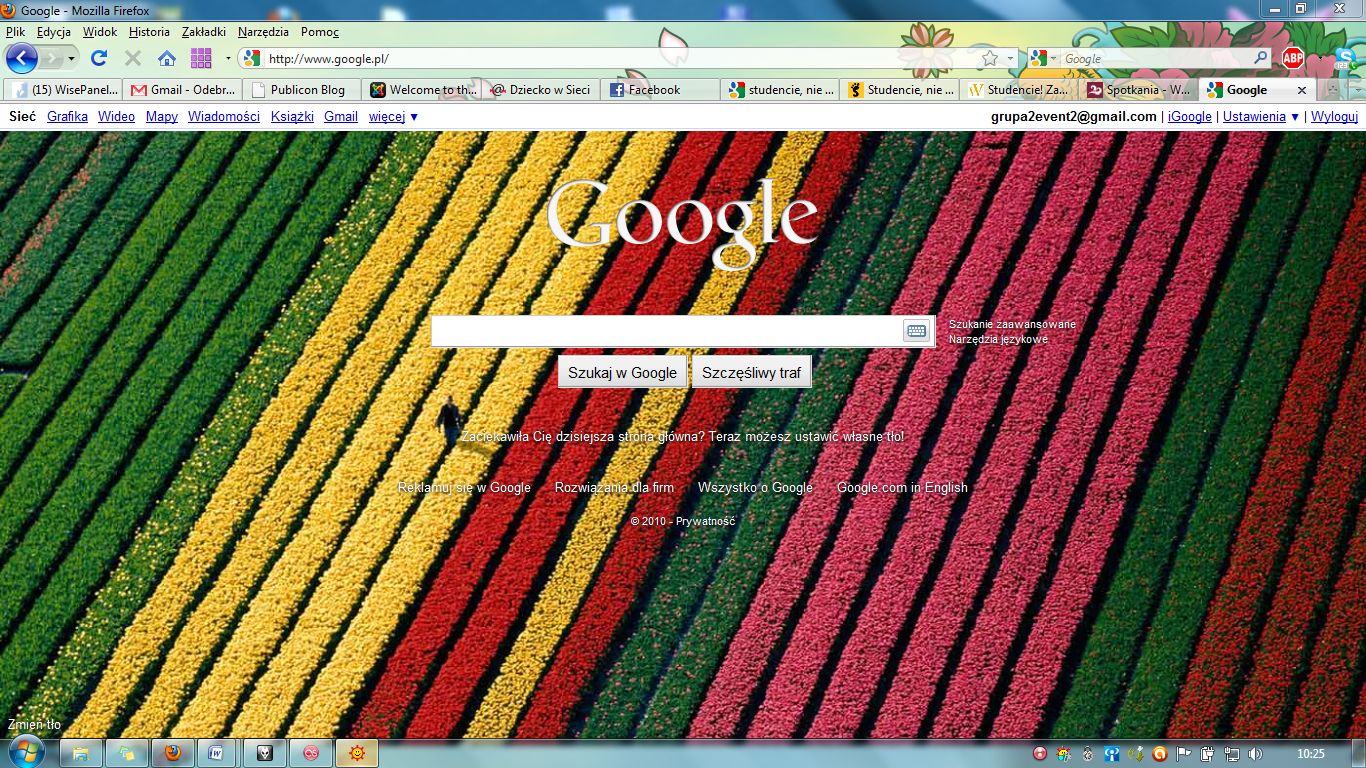
Task: Click the "Szukaj w Google" button
Action: pyautogui.click(x=622, y=372)
